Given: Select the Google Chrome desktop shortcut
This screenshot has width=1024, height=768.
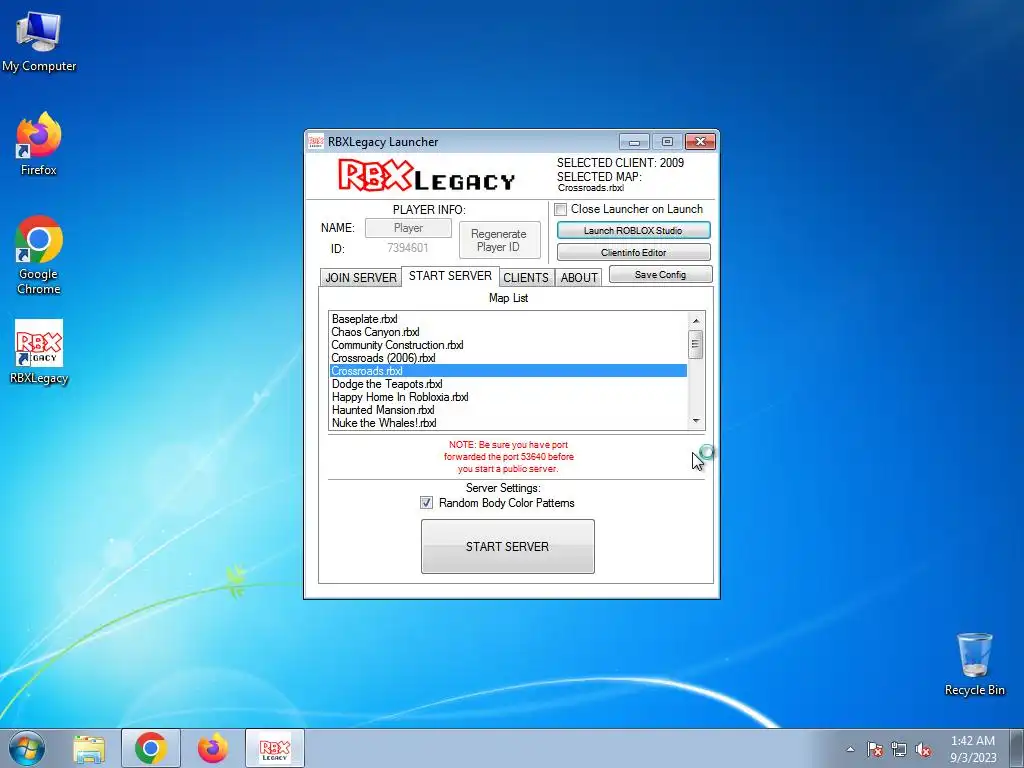Looking at the screenshot, I should 39,255.
